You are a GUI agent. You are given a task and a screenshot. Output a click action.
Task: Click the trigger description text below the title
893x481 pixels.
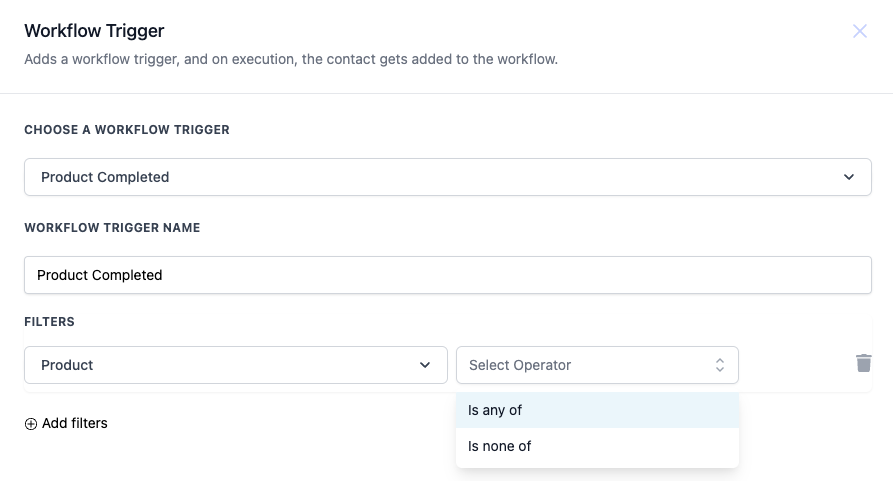(x=290, y=60)
